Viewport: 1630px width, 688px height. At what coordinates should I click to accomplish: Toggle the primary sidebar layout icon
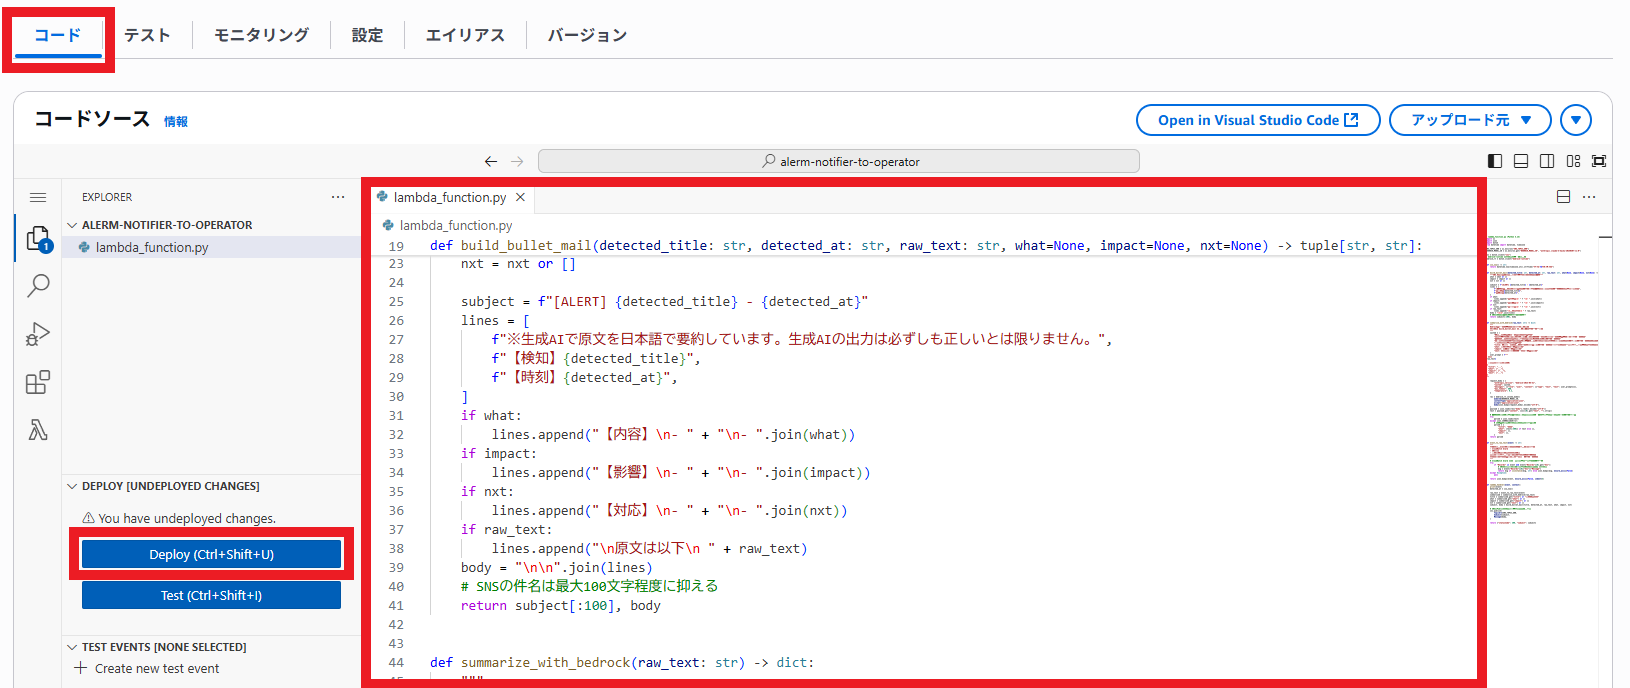1495,161
